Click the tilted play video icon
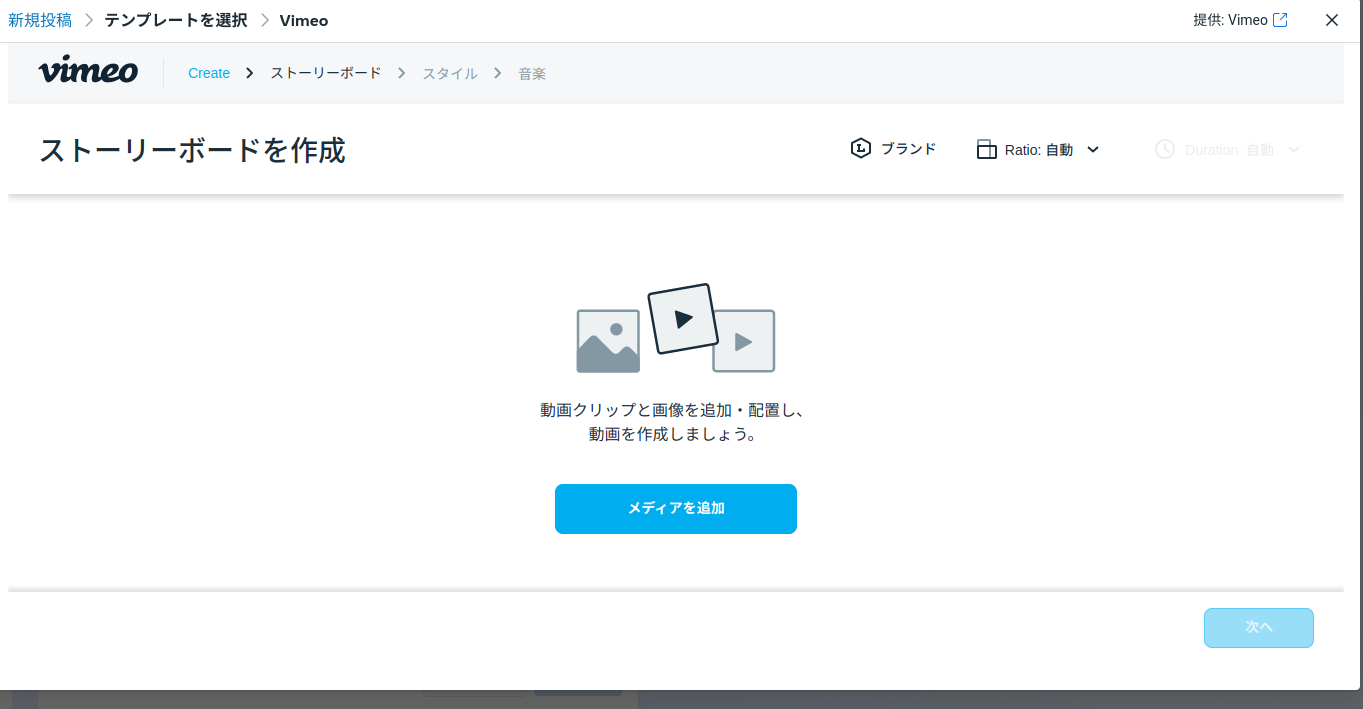 (684, 319)
